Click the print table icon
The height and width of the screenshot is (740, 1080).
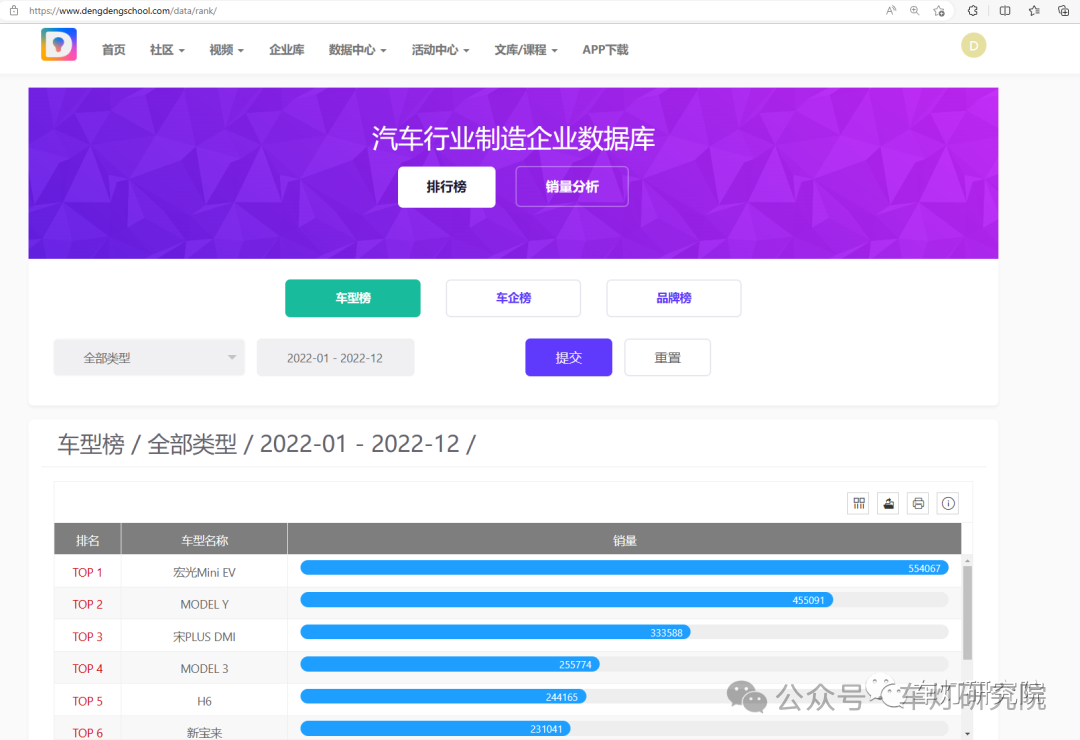click(918, 504)
